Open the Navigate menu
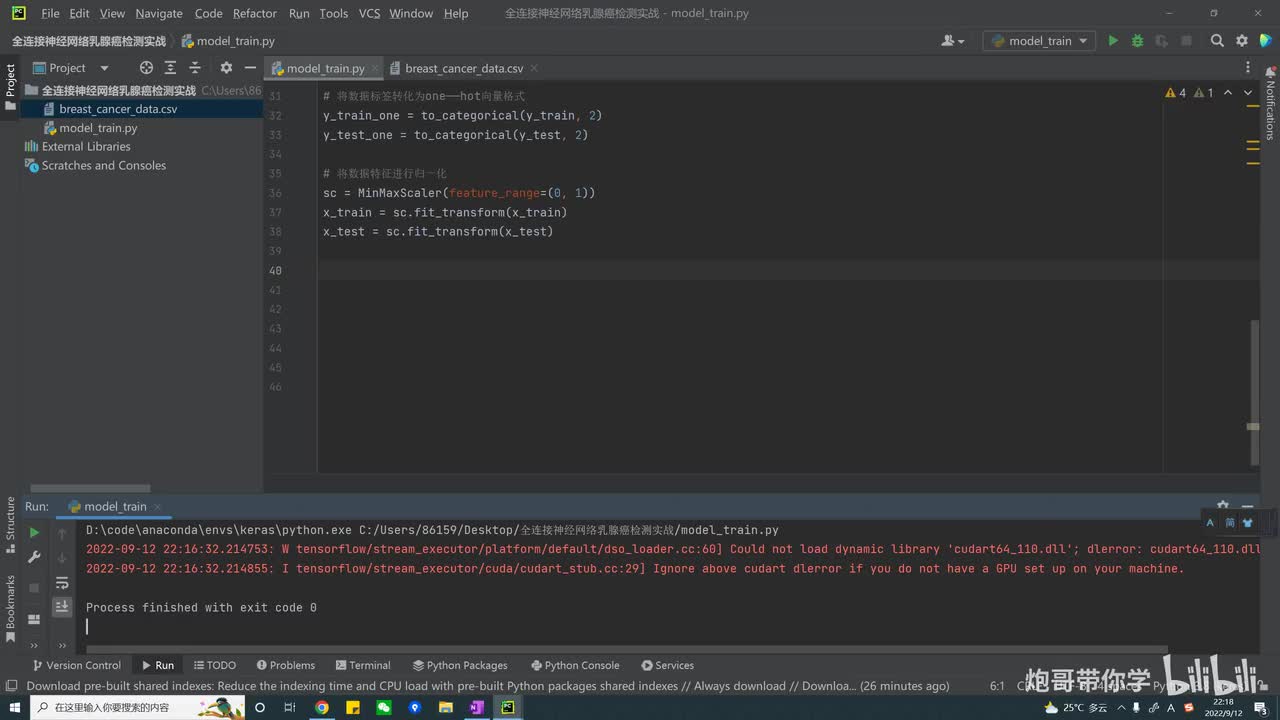This screenshot has width=1280, height=720. 159,13
